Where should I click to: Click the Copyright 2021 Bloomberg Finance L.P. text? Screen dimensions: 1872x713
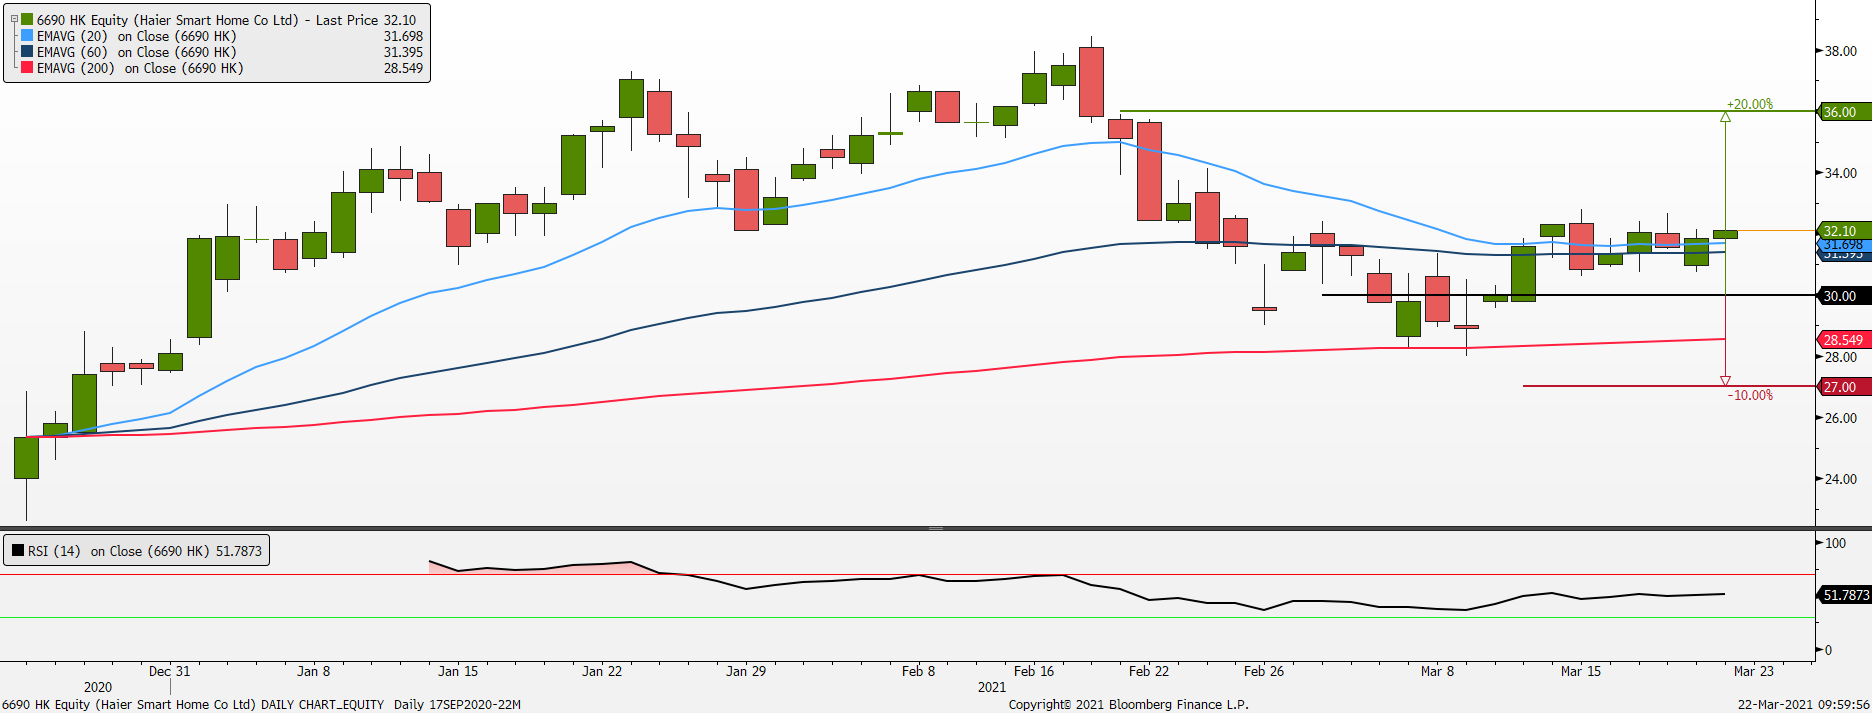[1128, 704]
